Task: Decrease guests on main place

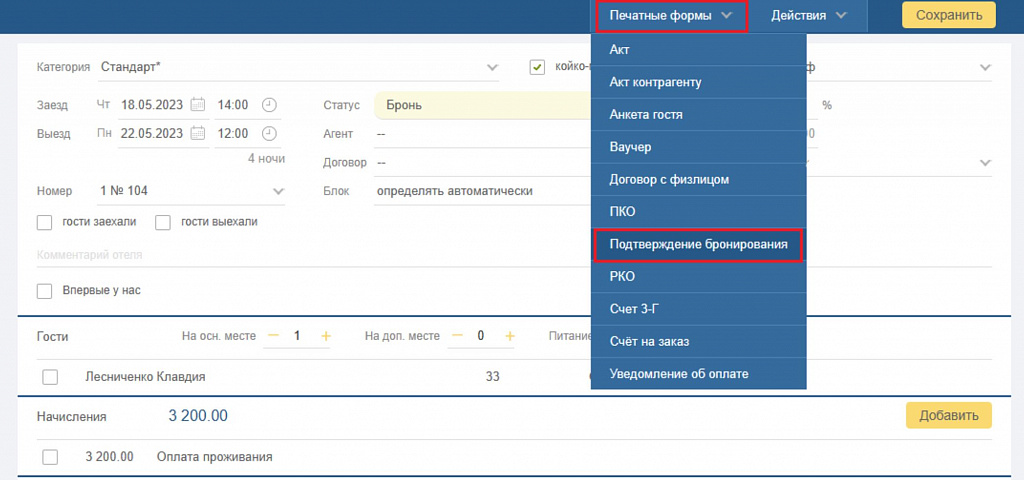Action: click(274, 336)
